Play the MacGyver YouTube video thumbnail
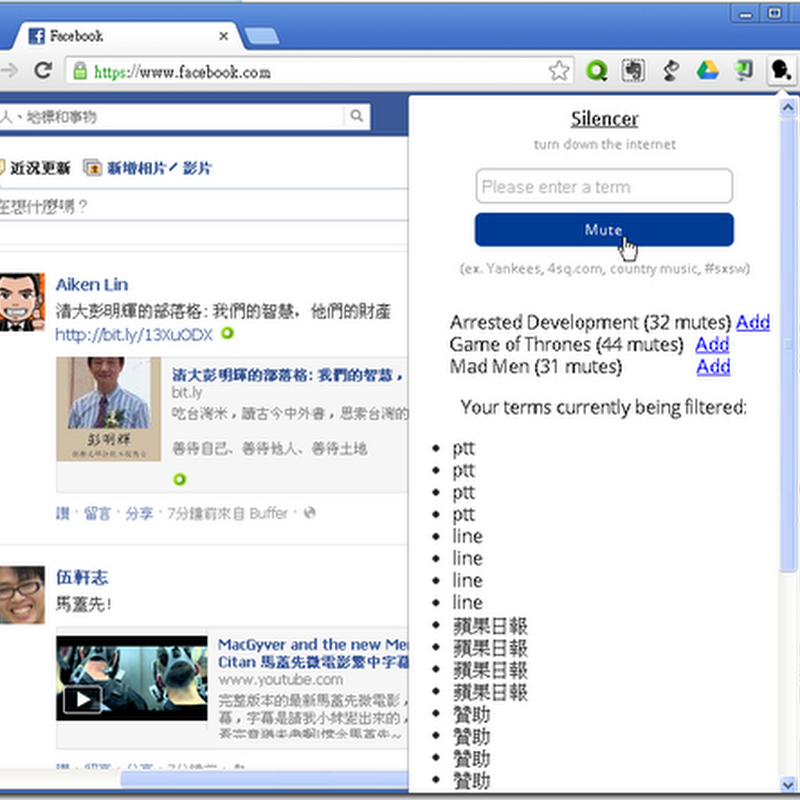Viewport: 800px width, 800px height. (132, 678)
